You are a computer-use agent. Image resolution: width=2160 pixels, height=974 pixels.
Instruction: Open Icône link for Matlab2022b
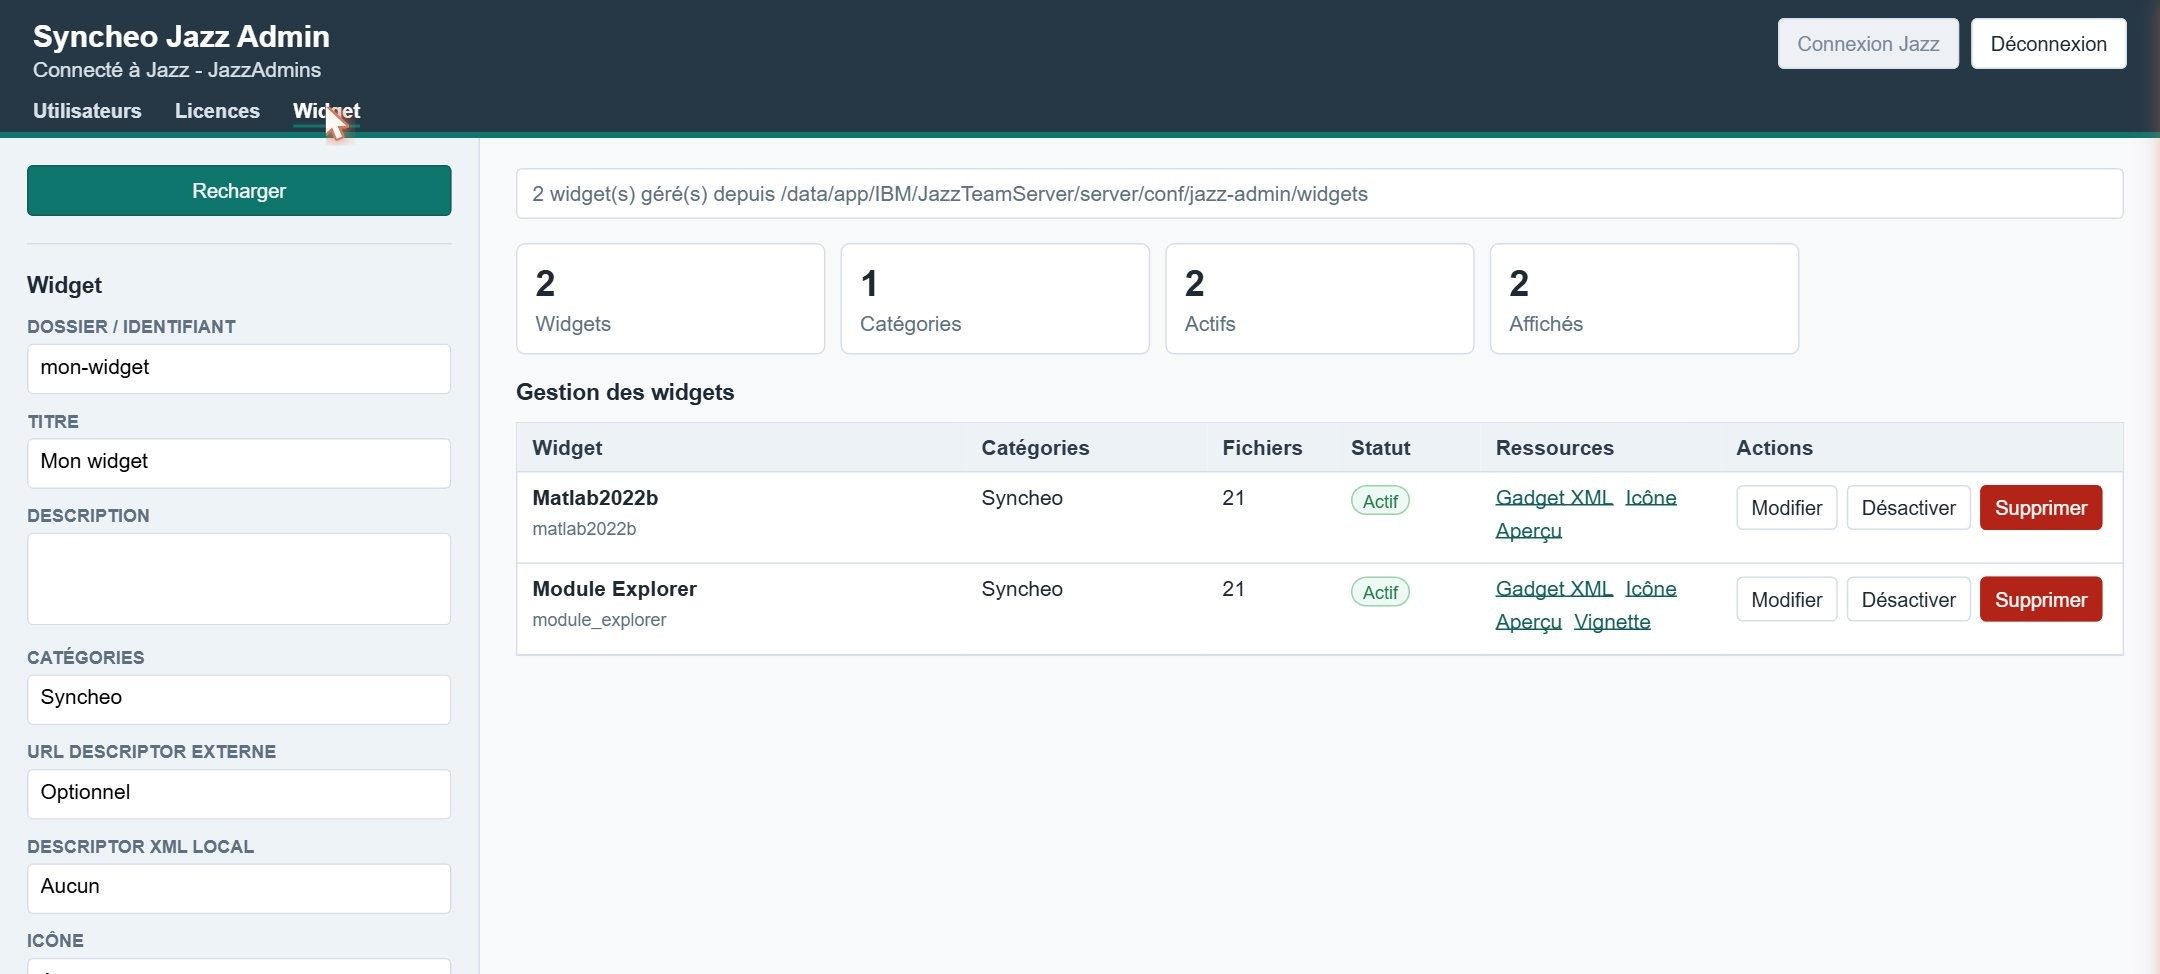click(x=1651, y=498)
